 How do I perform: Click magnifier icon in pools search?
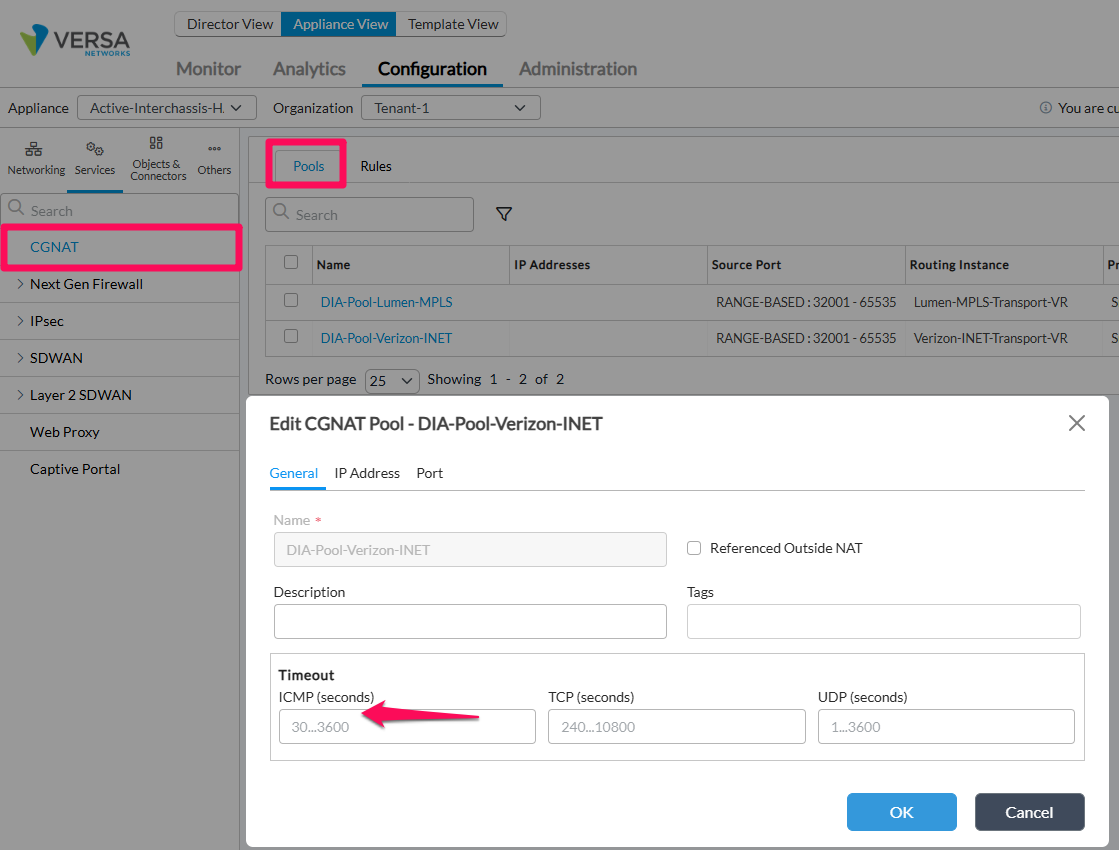pyautogui.click(x=281, y=213)
